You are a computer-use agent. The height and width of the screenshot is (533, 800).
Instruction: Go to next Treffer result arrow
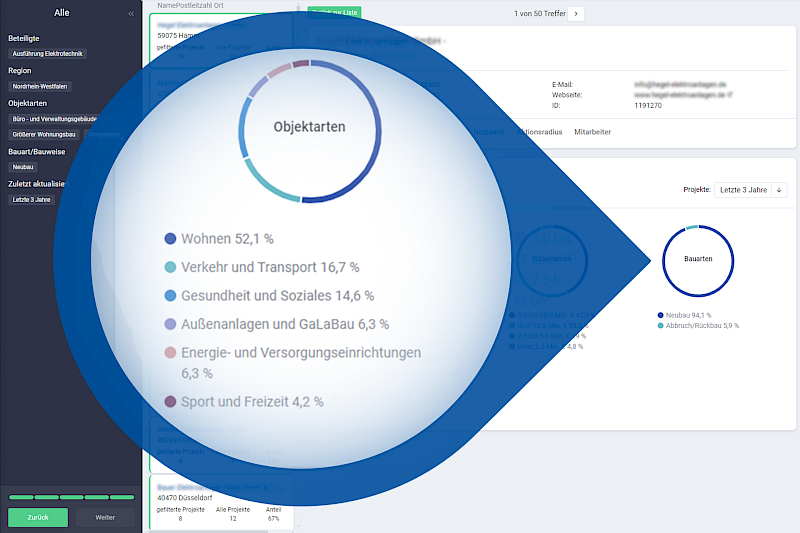click(577, 14)
